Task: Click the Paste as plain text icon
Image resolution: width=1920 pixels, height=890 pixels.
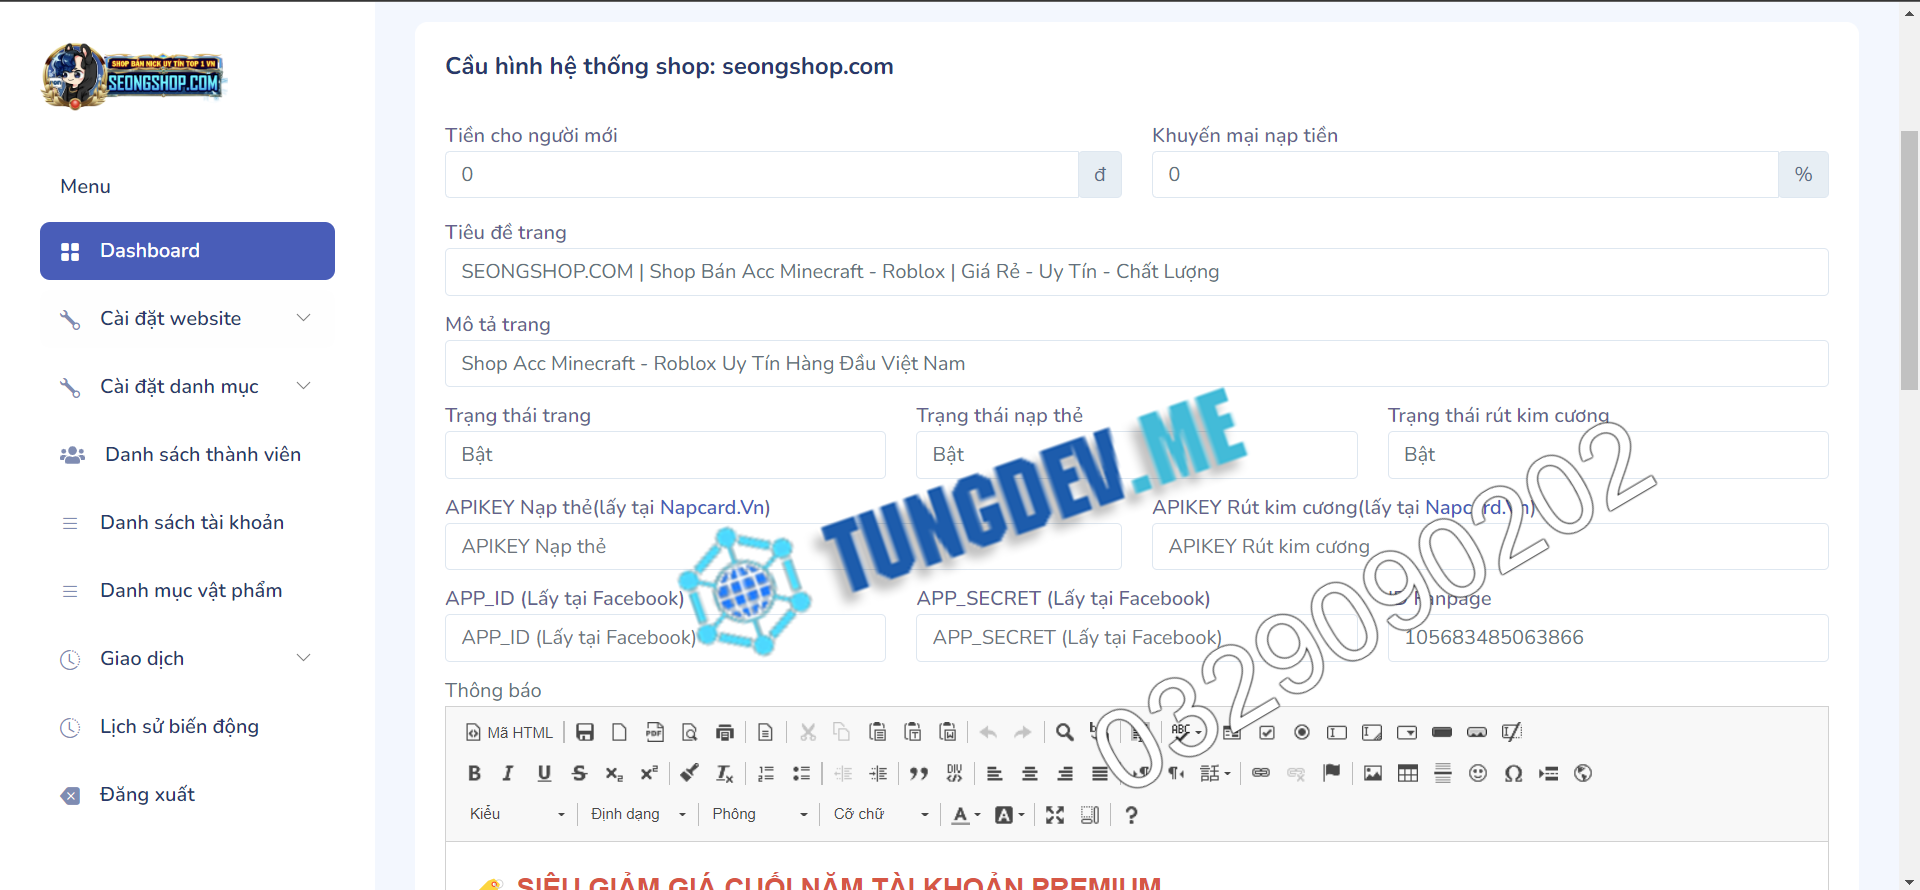Action: 912,732
